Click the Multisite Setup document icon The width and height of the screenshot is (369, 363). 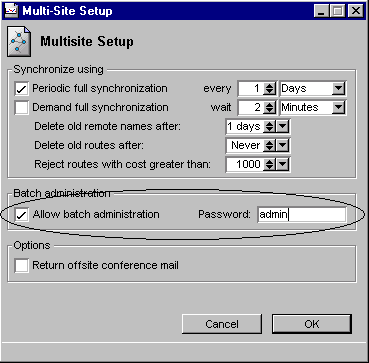[x=19, y=41]
